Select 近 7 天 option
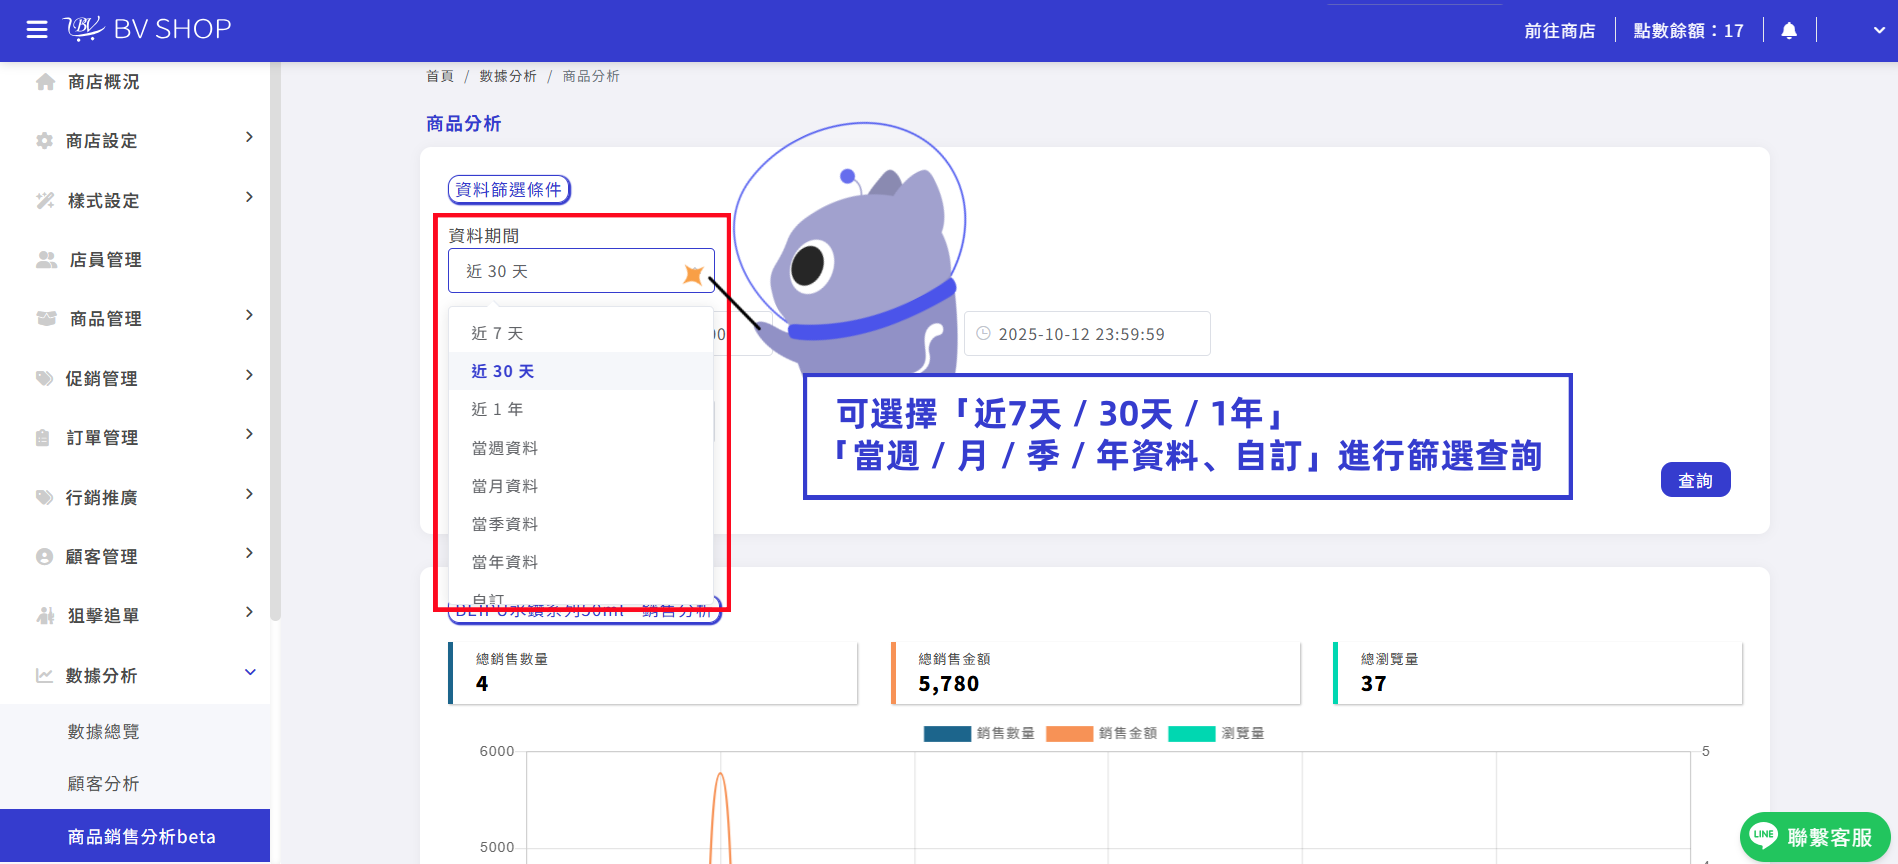1898x864 pixels. [580, 333]
